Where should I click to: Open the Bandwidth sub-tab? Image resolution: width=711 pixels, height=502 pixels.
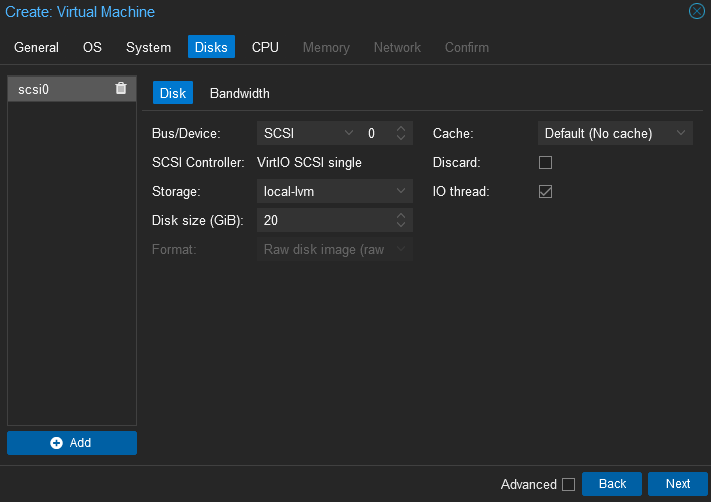239,93
